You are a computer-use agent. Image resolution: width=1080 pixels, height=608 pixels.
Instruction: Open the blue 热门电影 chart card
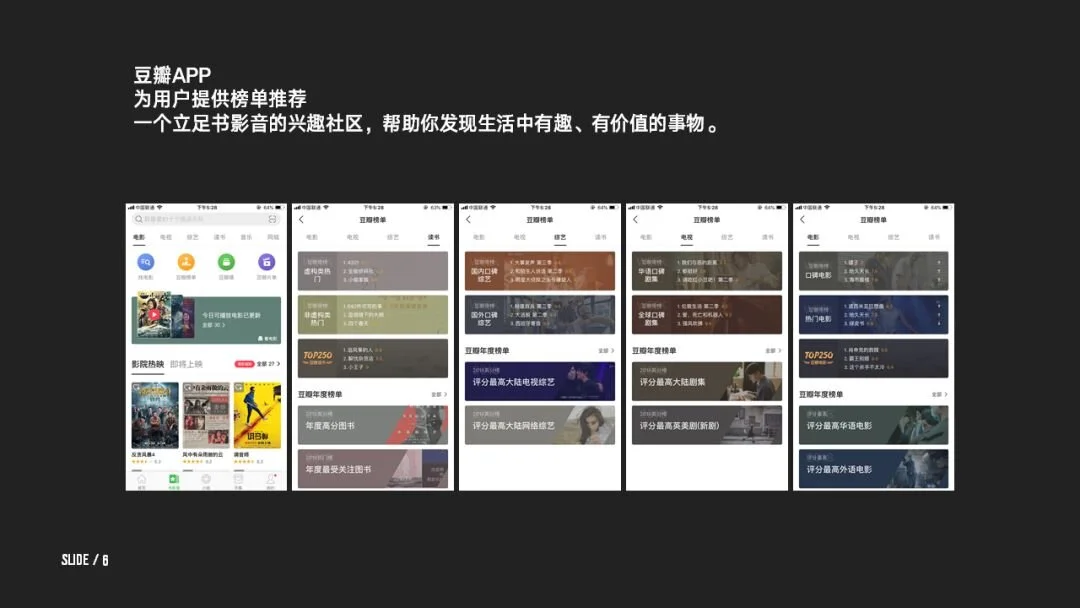873,315
